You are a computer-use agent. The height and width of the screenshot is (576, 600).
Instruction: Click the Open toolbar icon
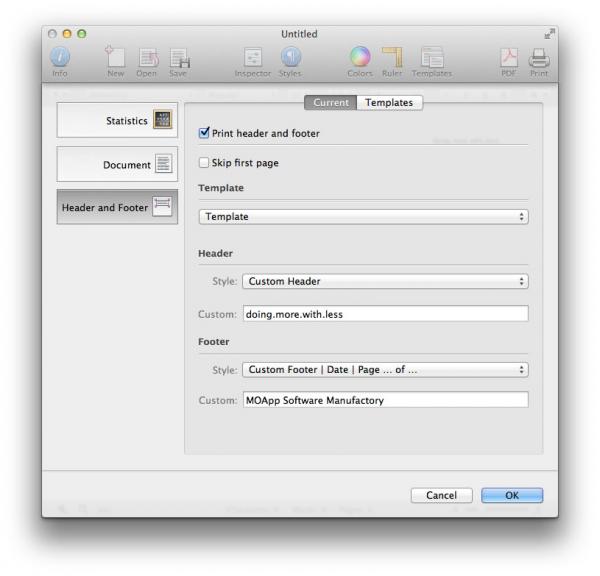click(146, 58)
